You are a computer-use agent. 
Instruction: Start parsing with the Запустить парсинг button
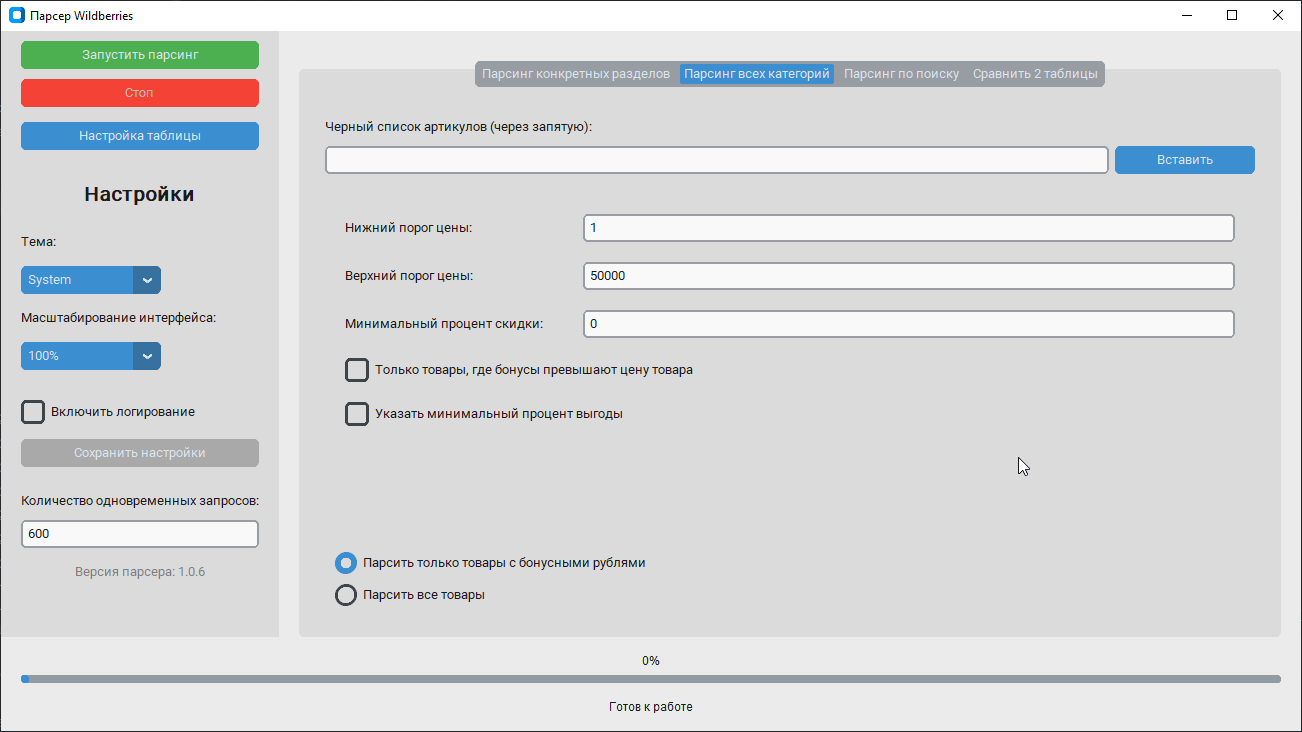[140, 55]
